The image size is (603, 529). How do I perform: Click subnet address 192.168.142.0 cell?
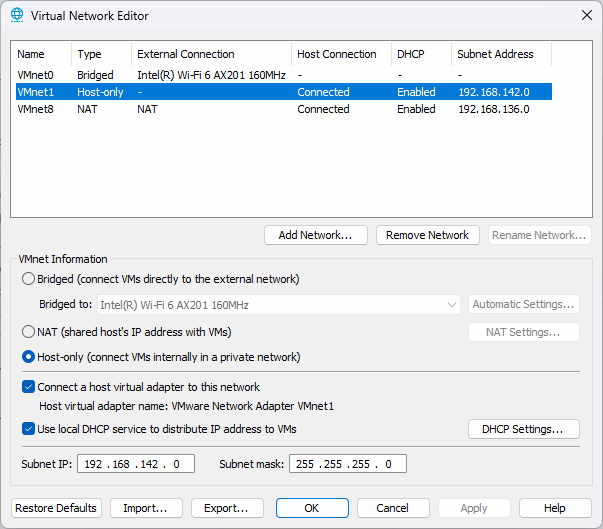click(494, 92)
